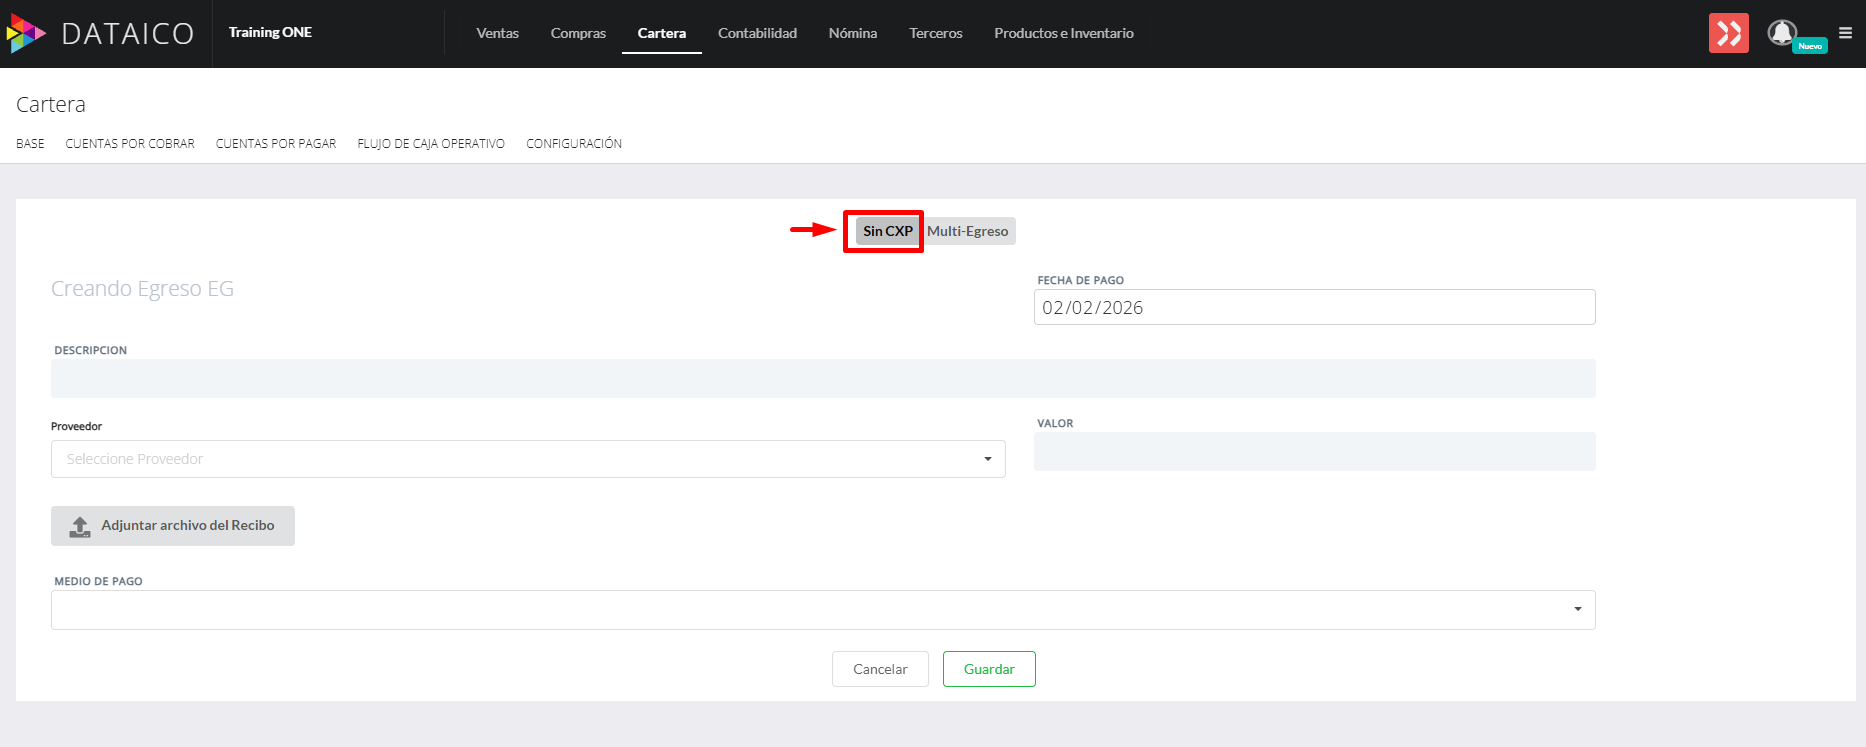Click the red double-arrow quick access icon
1866x747 pixels.
coord(1728,33)
